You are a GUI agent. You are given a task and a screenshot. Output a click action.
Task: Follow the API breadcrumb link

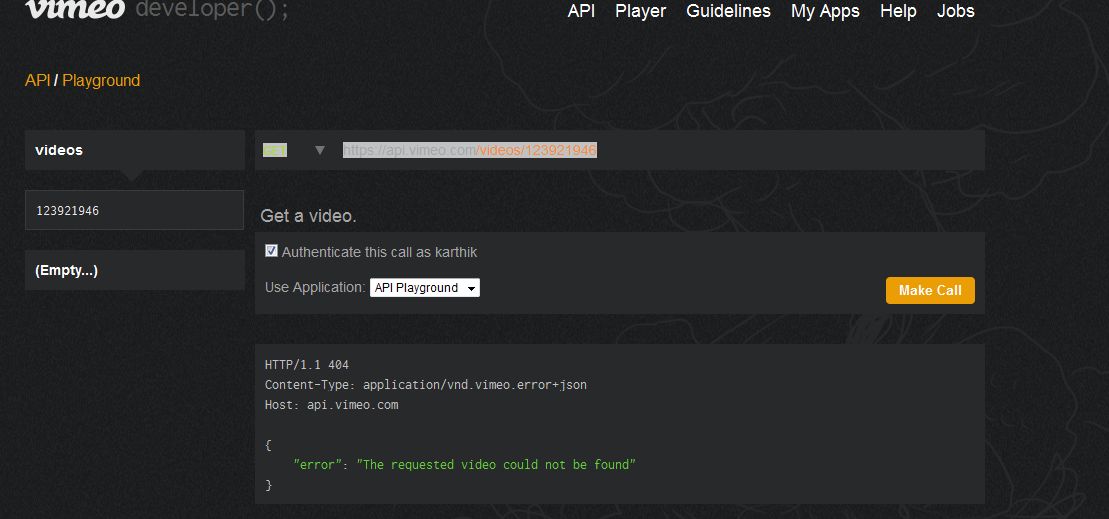click(37, 81)
